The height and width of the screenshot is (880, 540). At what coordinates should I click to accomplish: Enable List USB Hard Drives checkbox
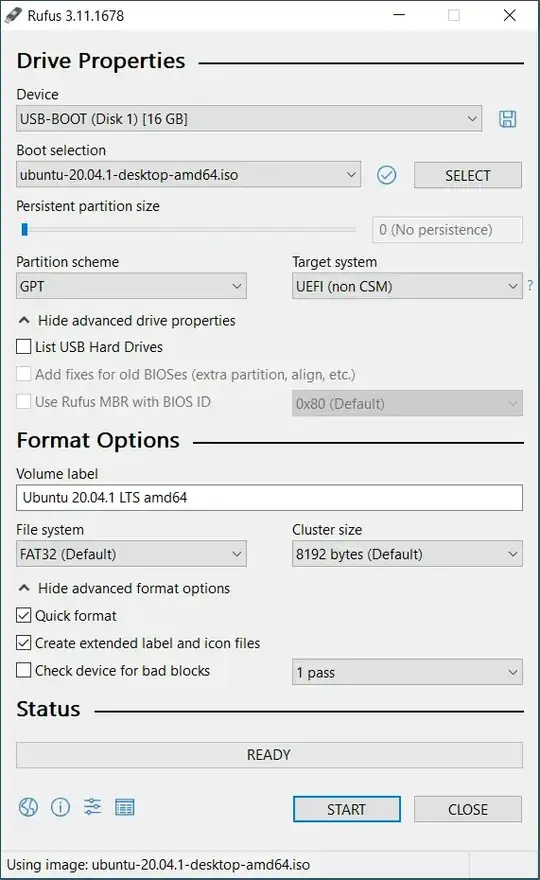click(24, 347)
